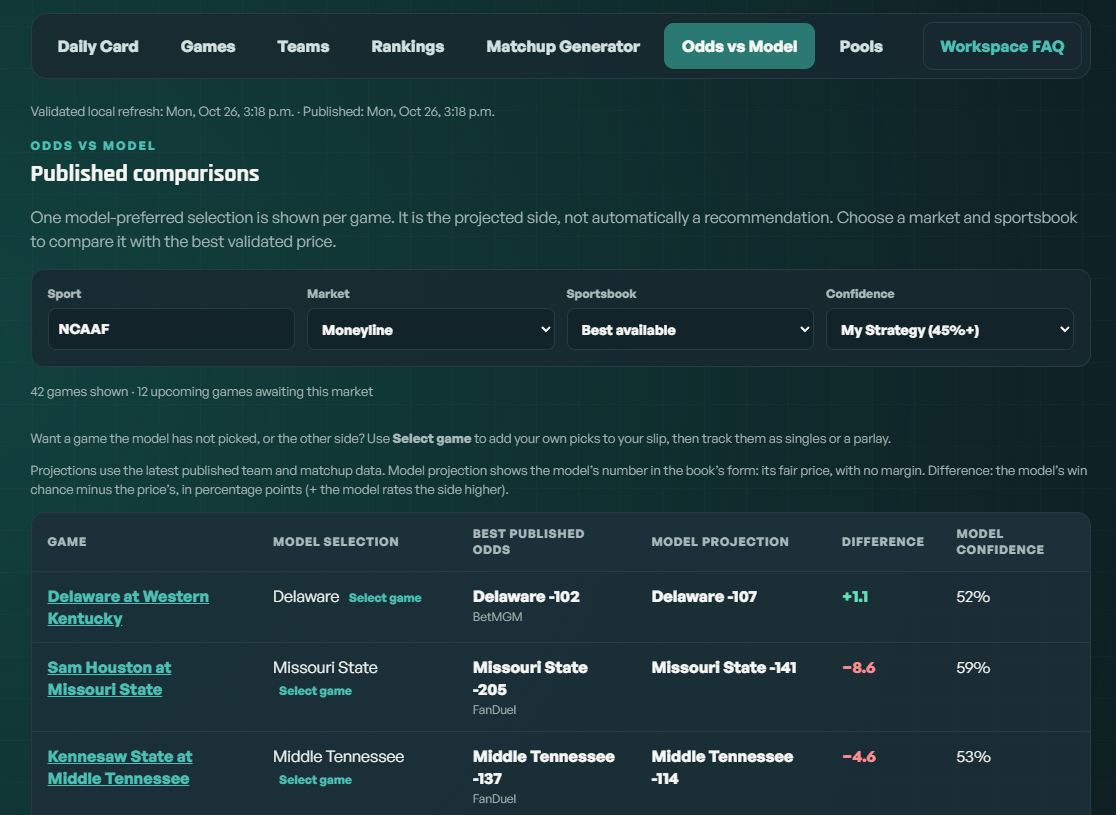
Task: Click the Missouri State model selection name
Action: [x=325, y=668]
